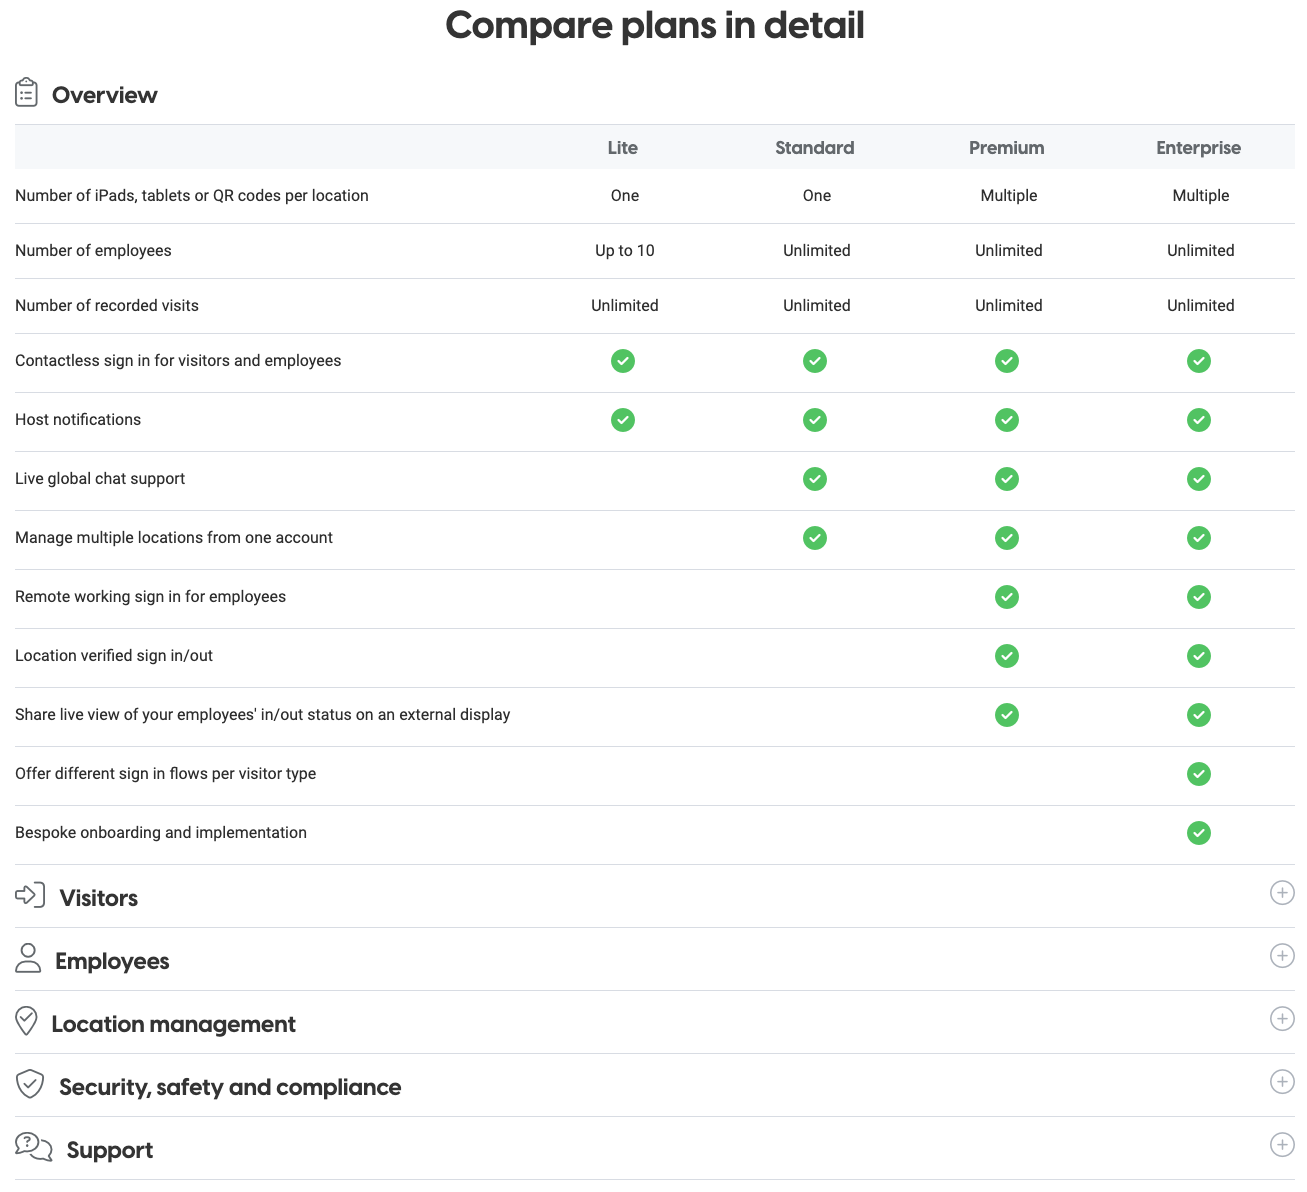Viewport: 1307px width, 1192px height.
Task: Click Enterprise checkmark for Bespoke onboarding
Action: point(1199,833)
